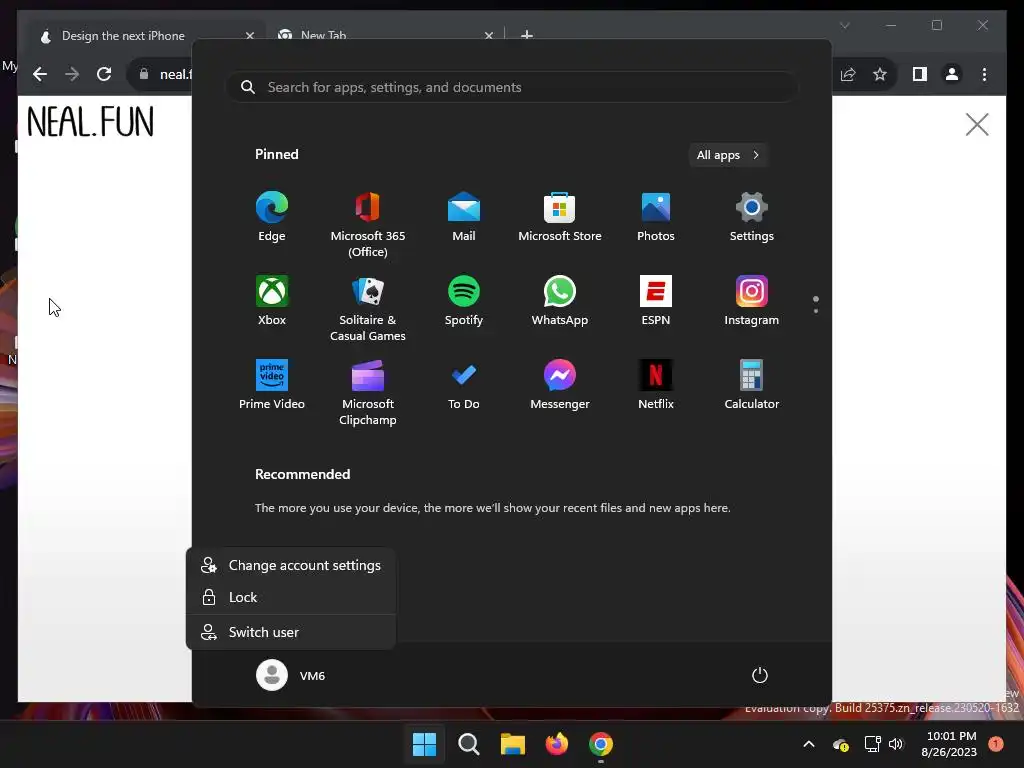This screenshot has height=768, width=1024.
Task: Open WhatsApp
Action: (x=560, y=301)
